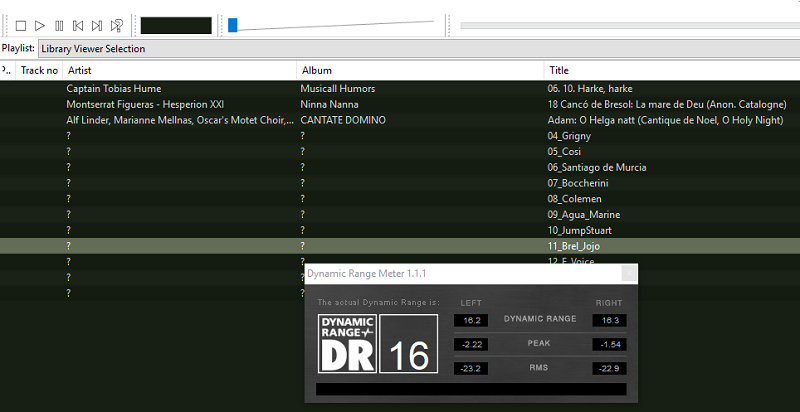Select artist 'Montserrat Figueras - Hesperion XXI'
This screenshot has width=800, height=412.
click(145, 105)
